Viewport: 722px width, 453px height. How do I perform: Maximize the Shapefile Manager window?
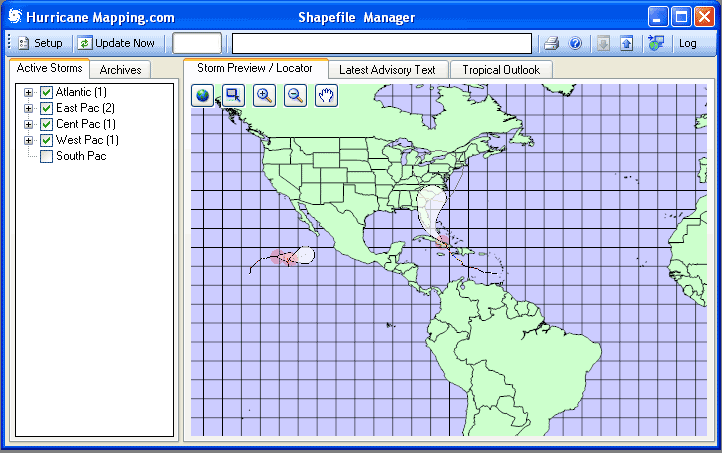point(681,17)
